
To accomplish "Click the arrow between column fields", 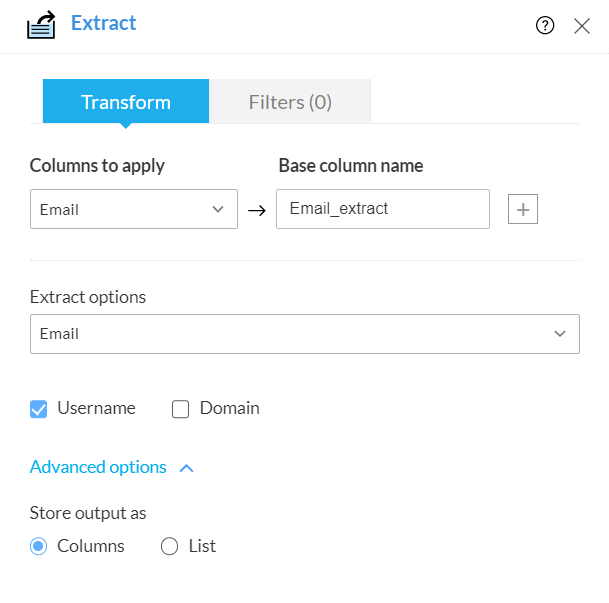I will coord(257,210).
